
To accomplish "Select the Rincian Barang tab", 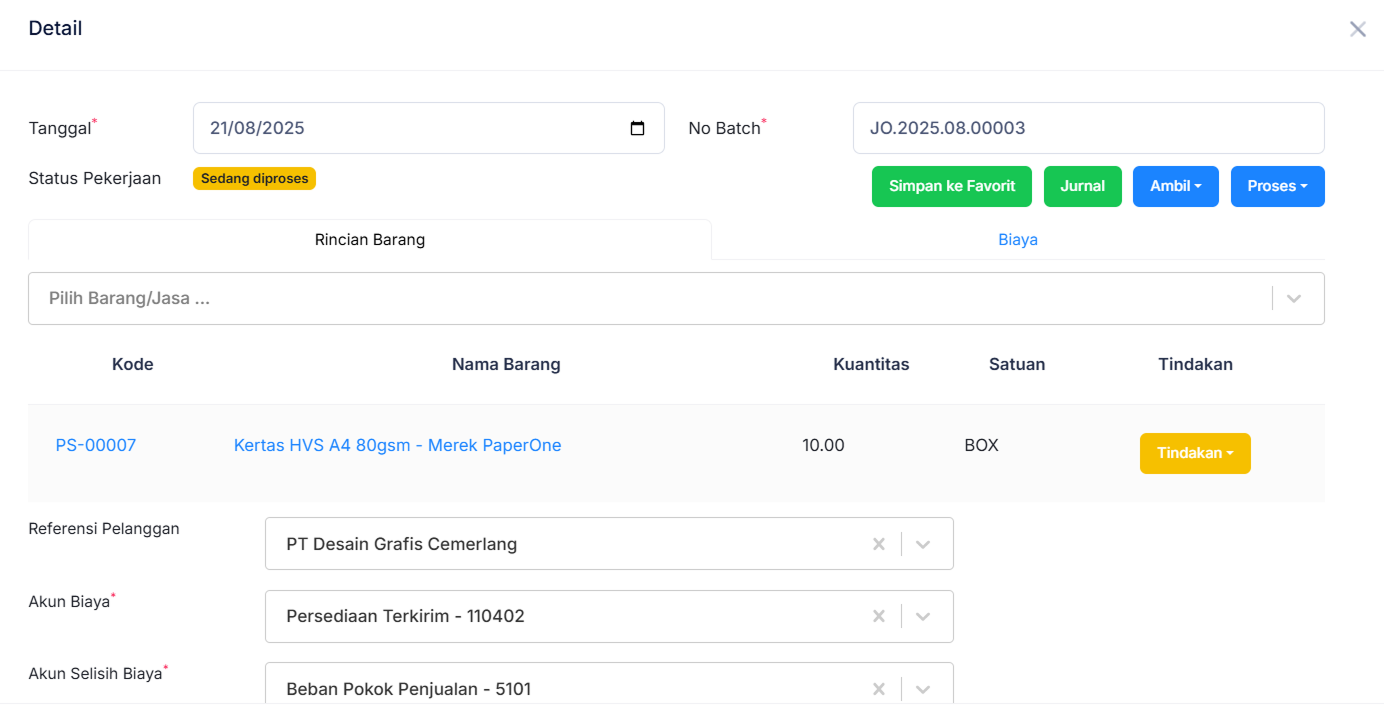I will click(x=370, y=240).
